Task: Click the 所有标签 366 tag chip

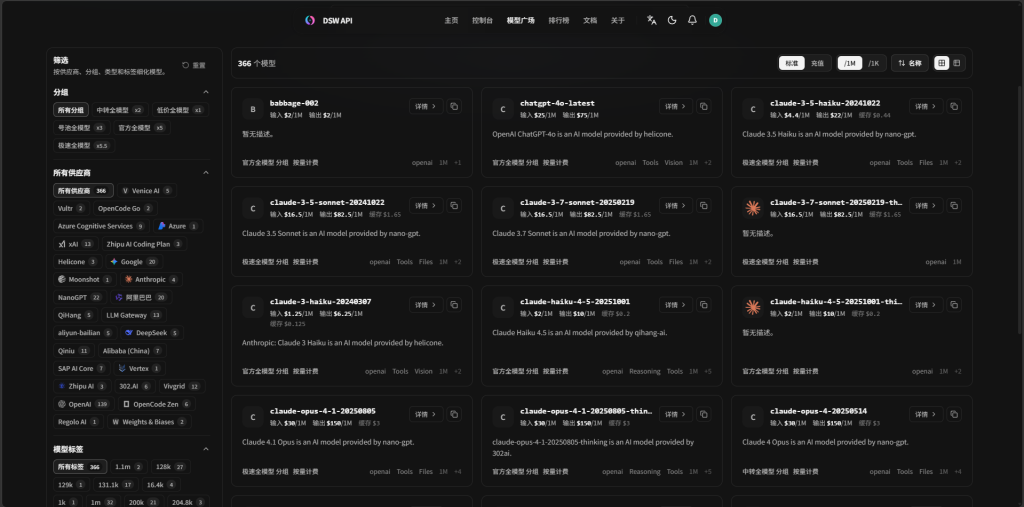Action: tap(80, 467)
